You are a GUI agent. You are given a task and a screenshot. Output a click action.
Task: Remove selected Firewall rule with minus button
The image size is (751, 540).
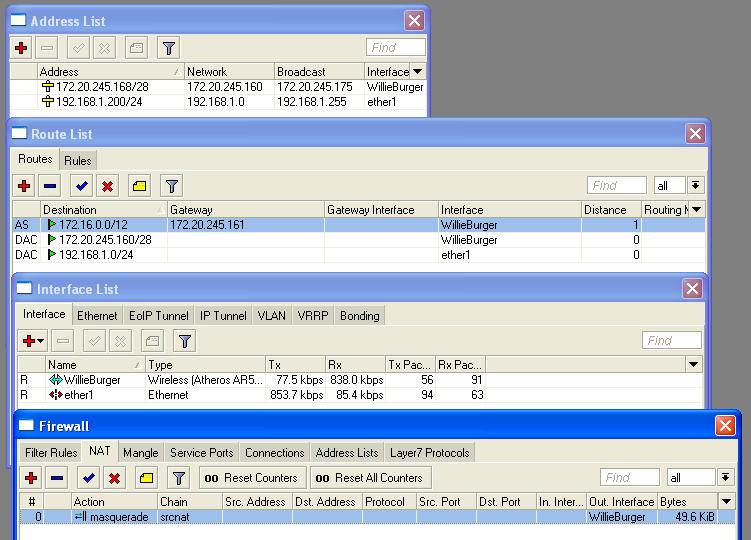[x=57, y=478]
